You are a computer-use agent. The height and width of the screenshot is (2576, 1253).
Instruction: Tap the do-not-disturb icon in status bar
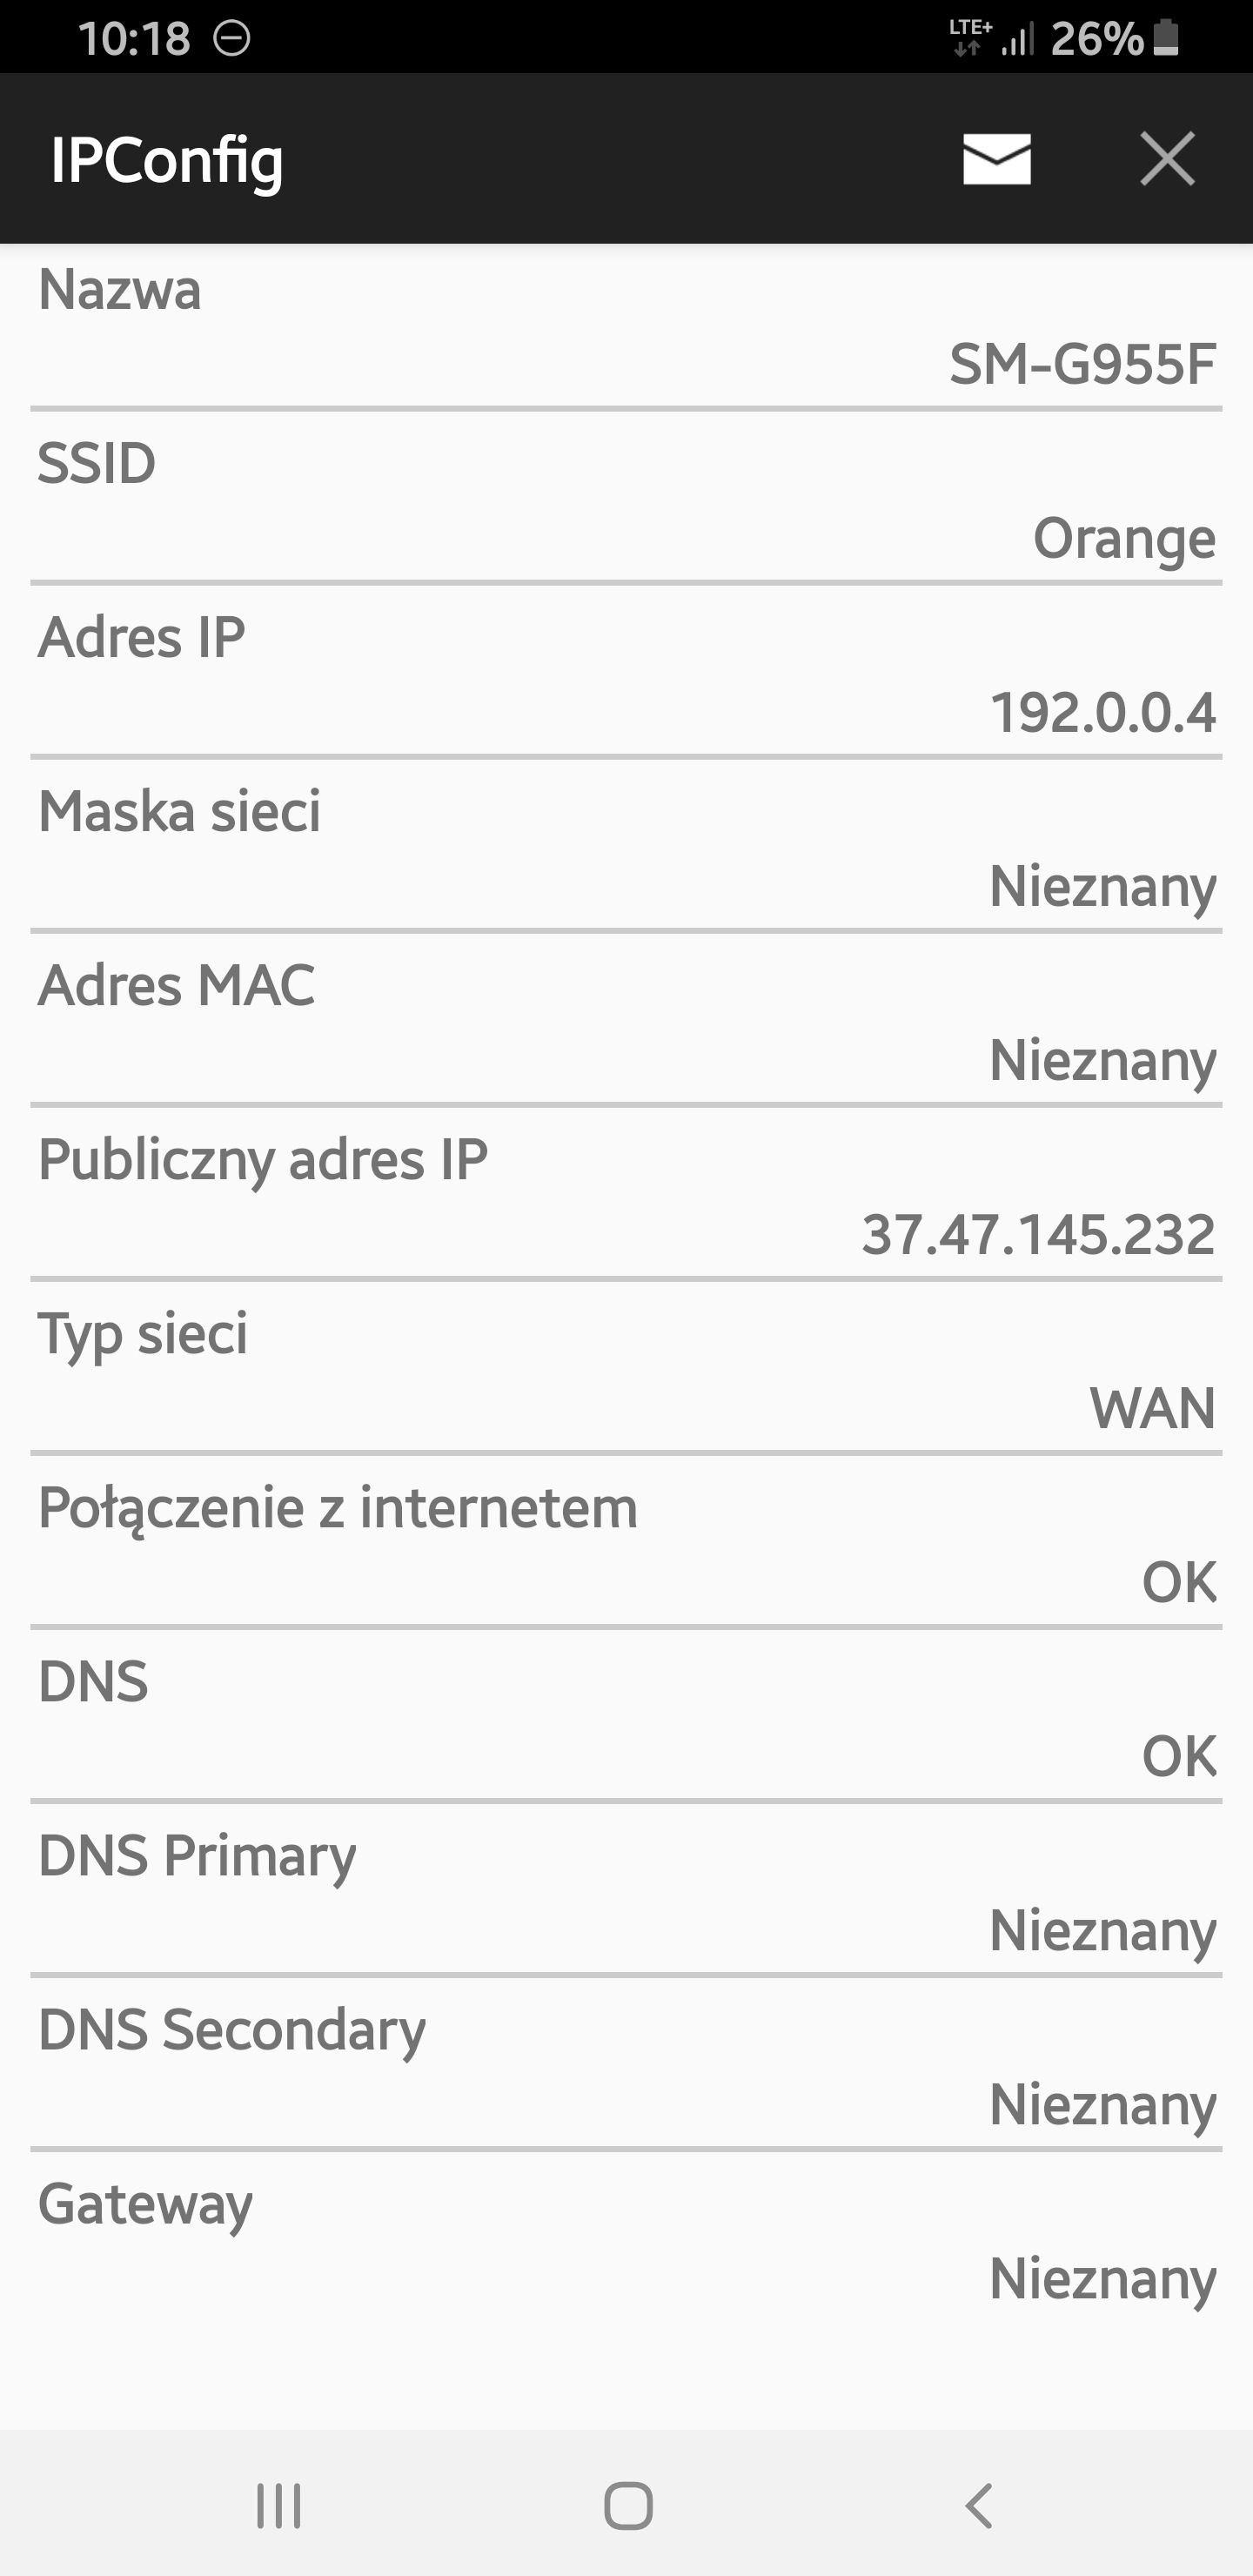coord(233,40)
